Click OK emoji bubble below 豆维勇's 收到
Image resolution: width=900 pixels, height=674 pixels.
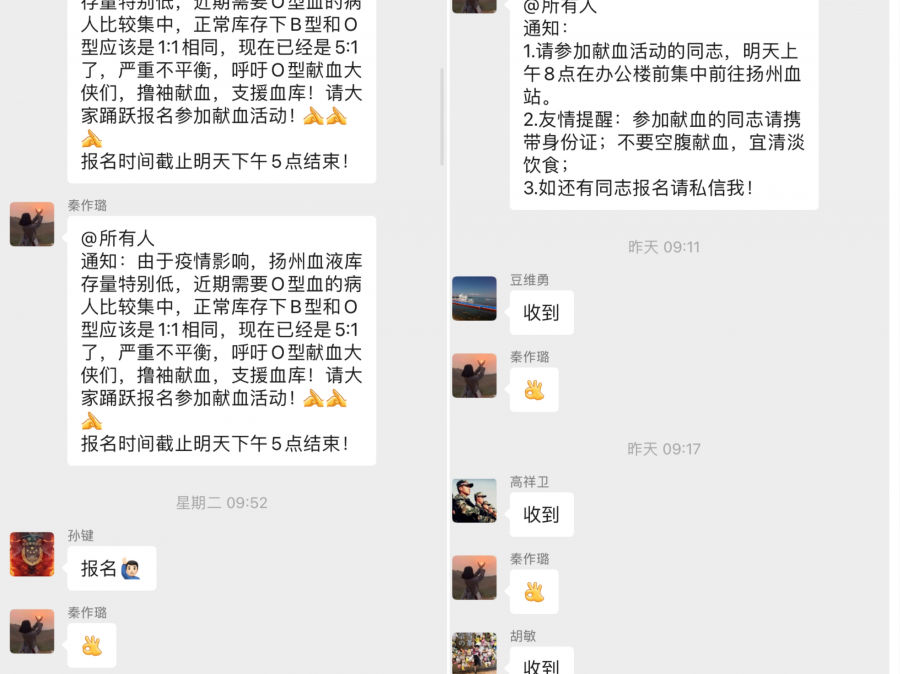point(534,390)
